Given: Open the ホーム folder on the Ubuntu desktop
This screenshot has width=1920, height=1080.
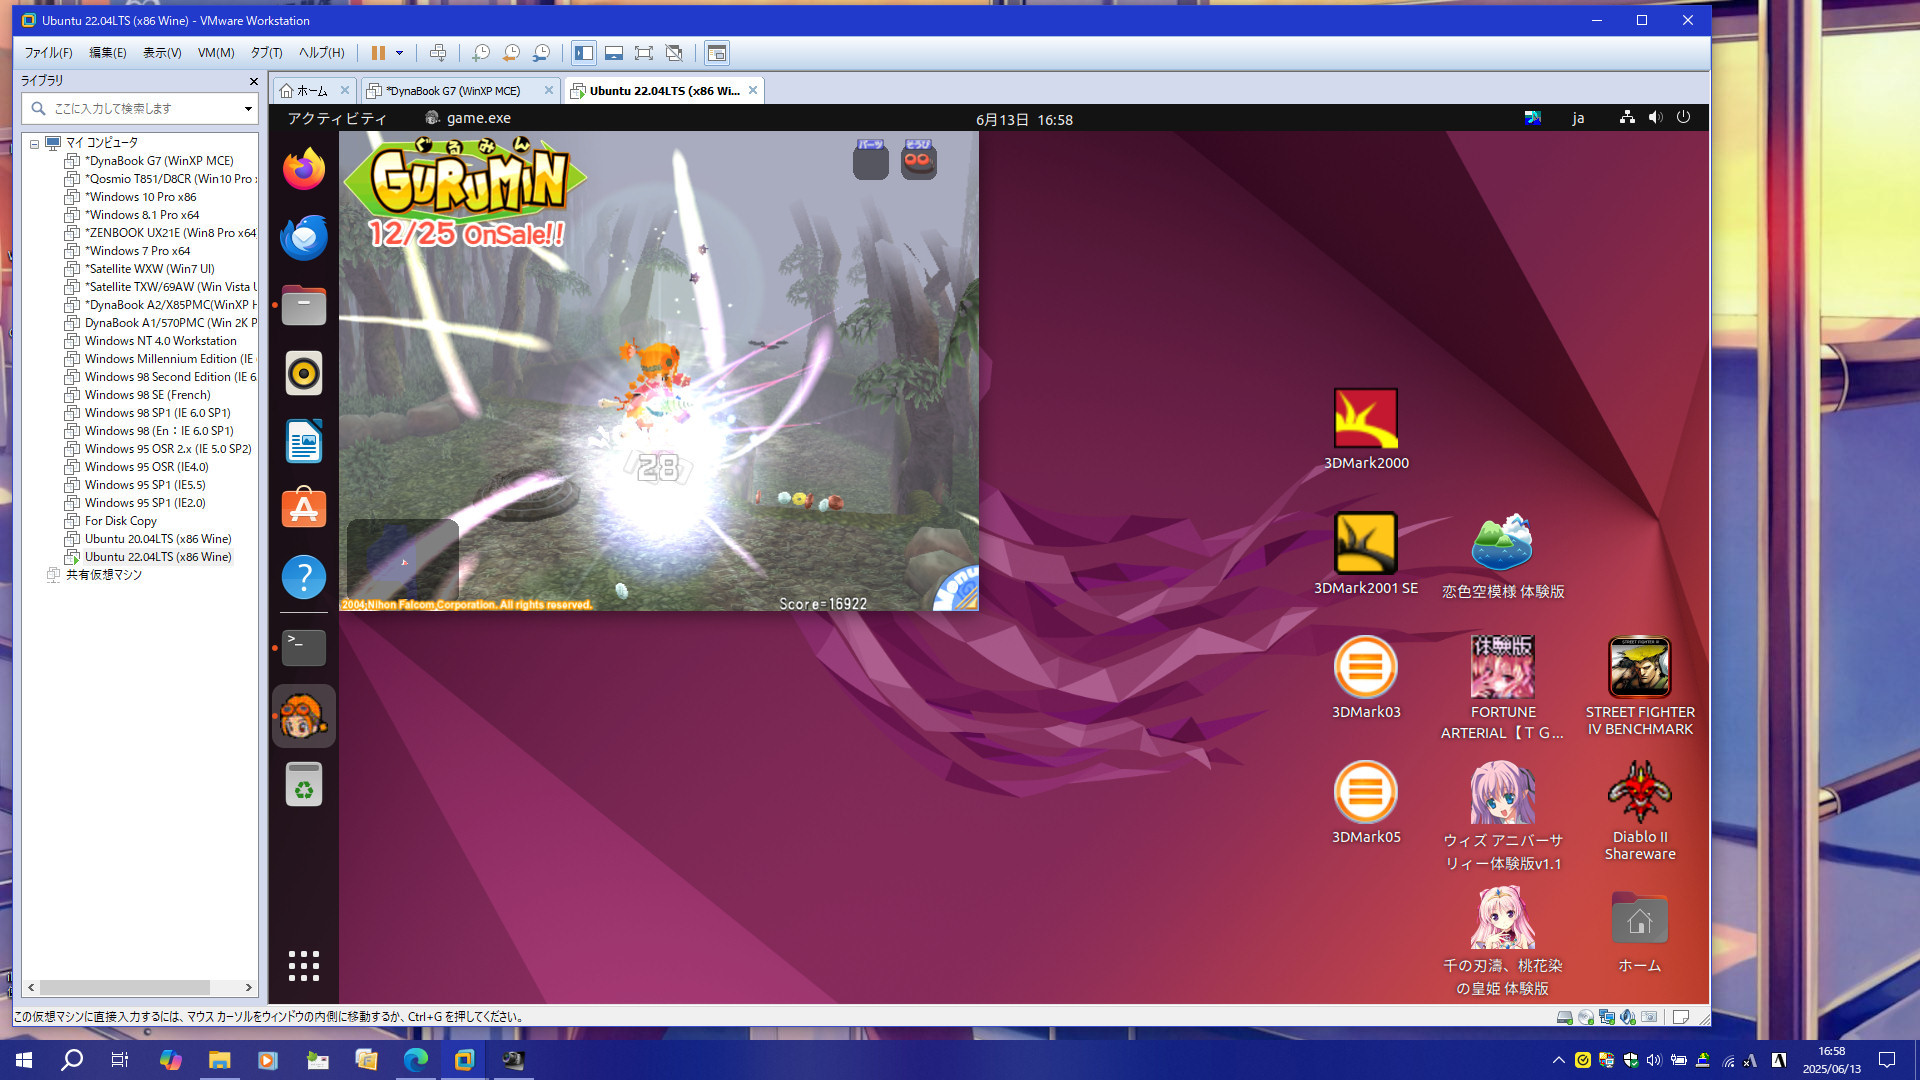Looking at the screenshot, I should pos(1640,932).
